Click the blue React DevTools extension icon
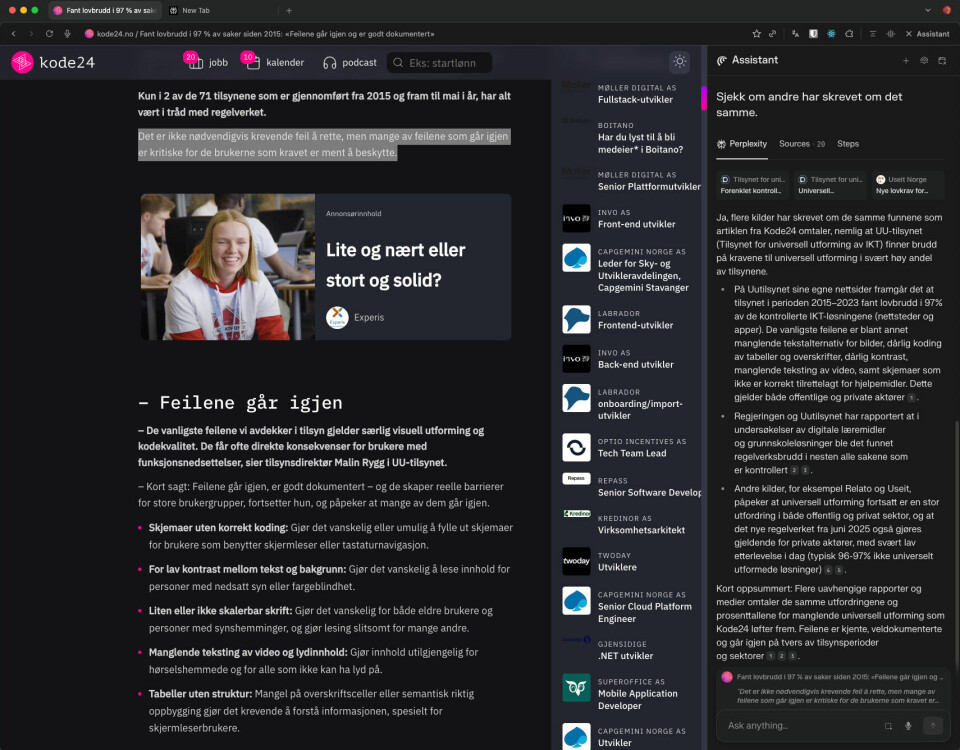Viewport: 960px width, 750px height. click(831, 34)
